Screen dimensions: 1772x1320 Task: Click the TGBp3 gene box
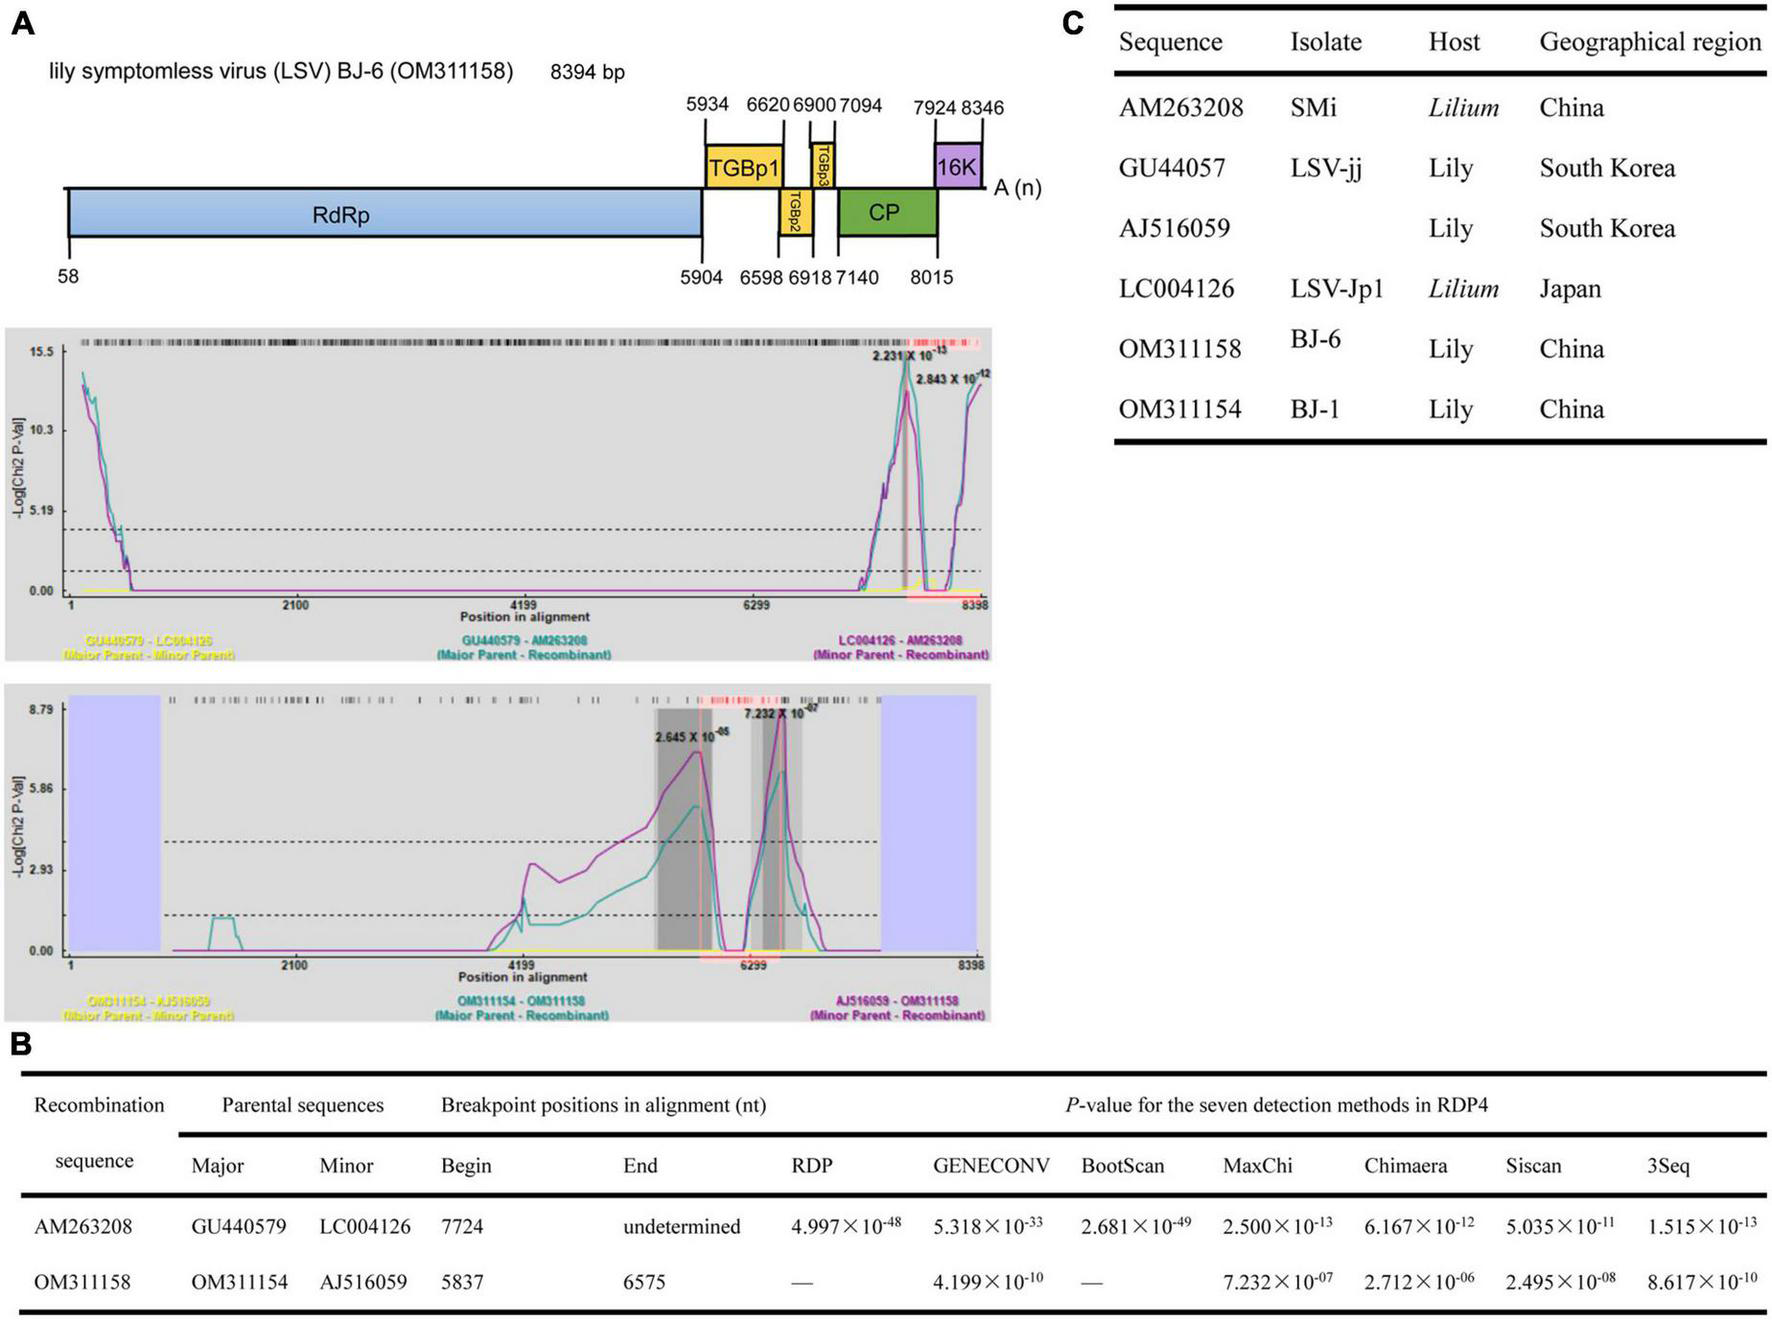823,159
